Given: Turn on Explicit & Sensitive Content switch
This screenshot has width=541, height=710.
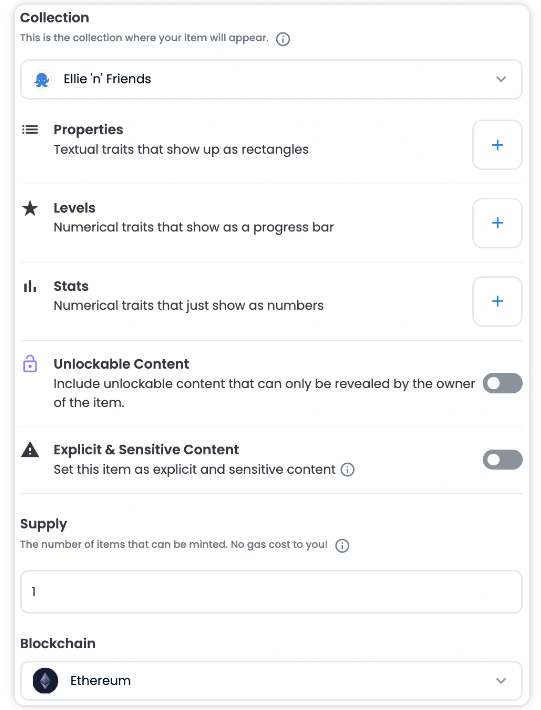Looking at the screenshot, I should click(x=503, y=460).
